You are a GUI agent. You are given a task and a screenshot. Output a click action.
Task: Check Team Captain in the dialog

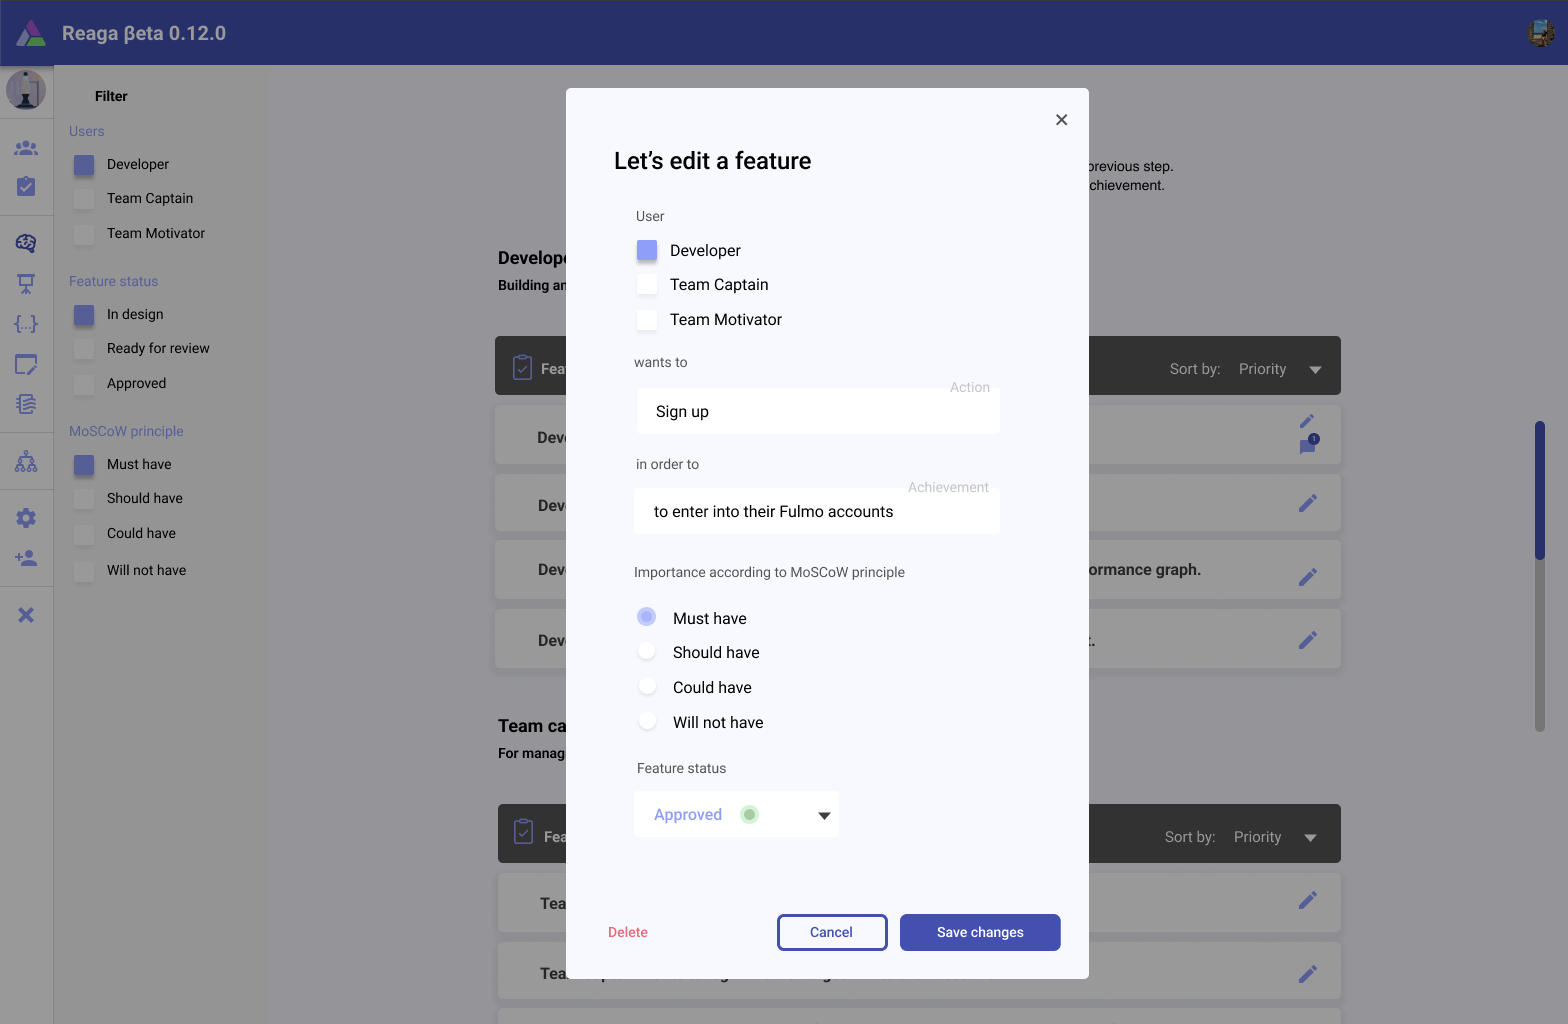[647, 285]
